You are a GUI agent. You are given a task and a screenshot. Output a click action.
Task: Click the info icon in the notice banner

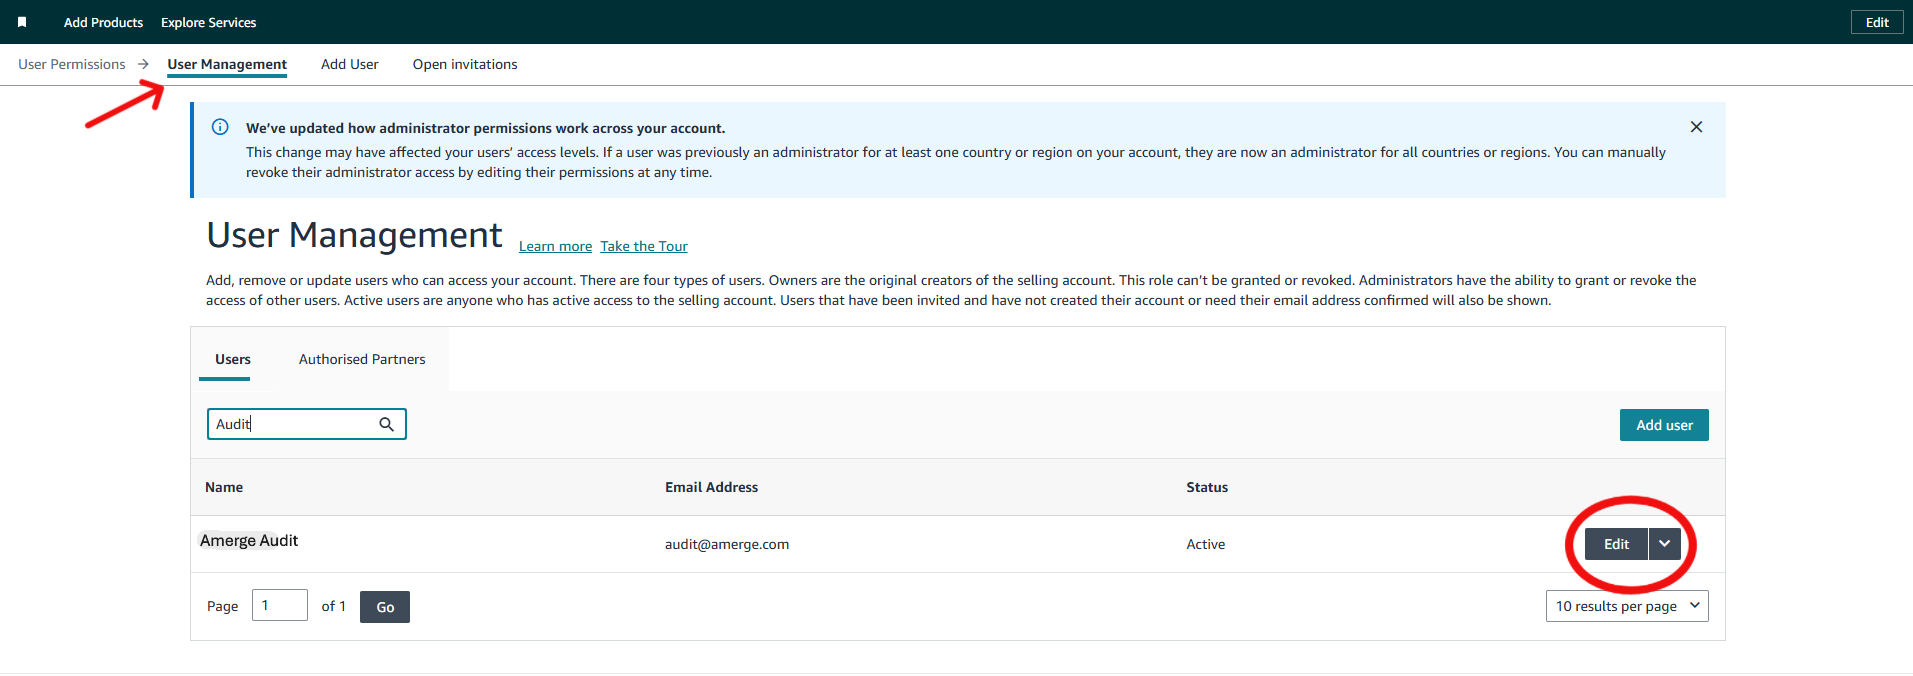(x=220, y=127)
